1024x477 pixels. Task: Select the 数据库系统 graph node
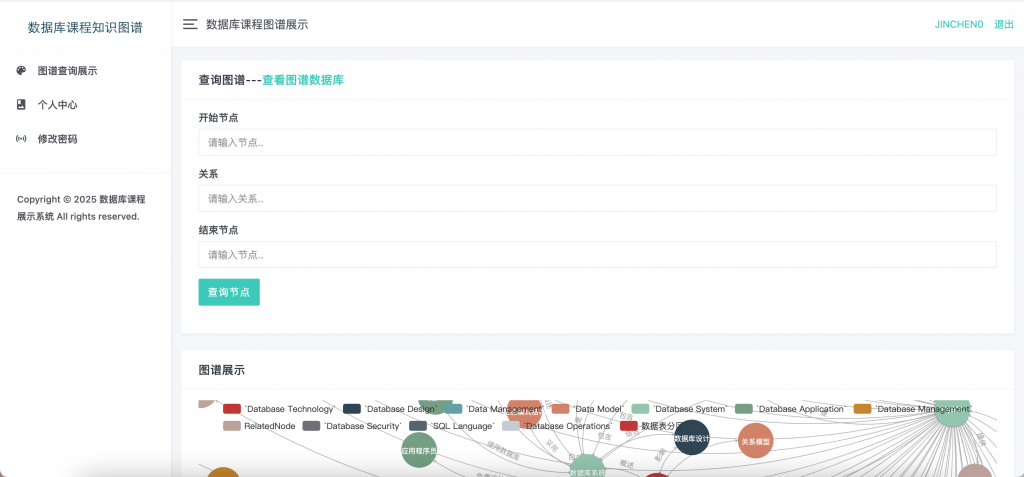click(588, 467)
